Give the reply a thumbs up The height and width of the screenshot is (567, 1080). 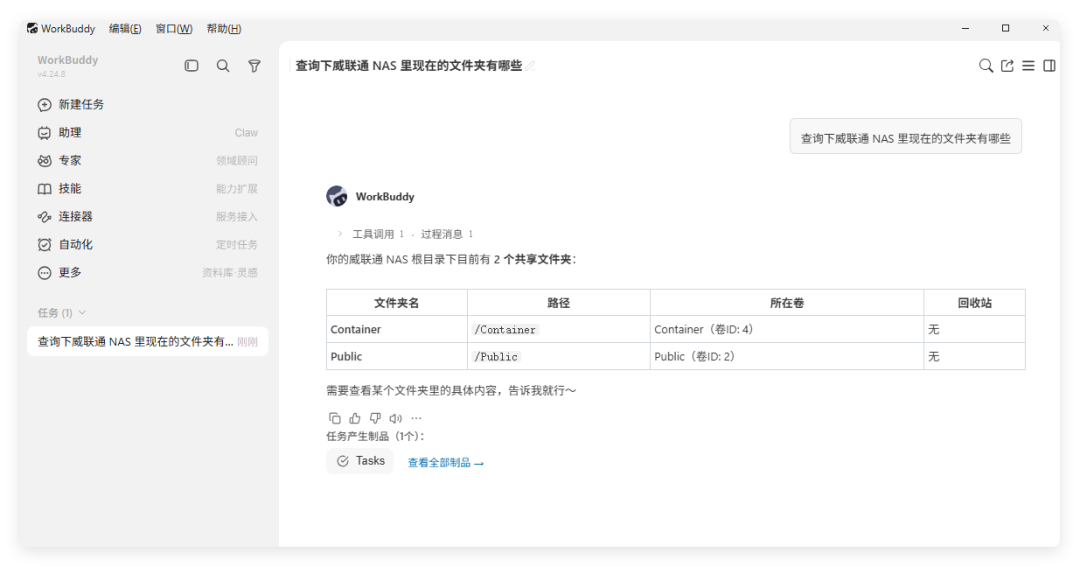355,418
